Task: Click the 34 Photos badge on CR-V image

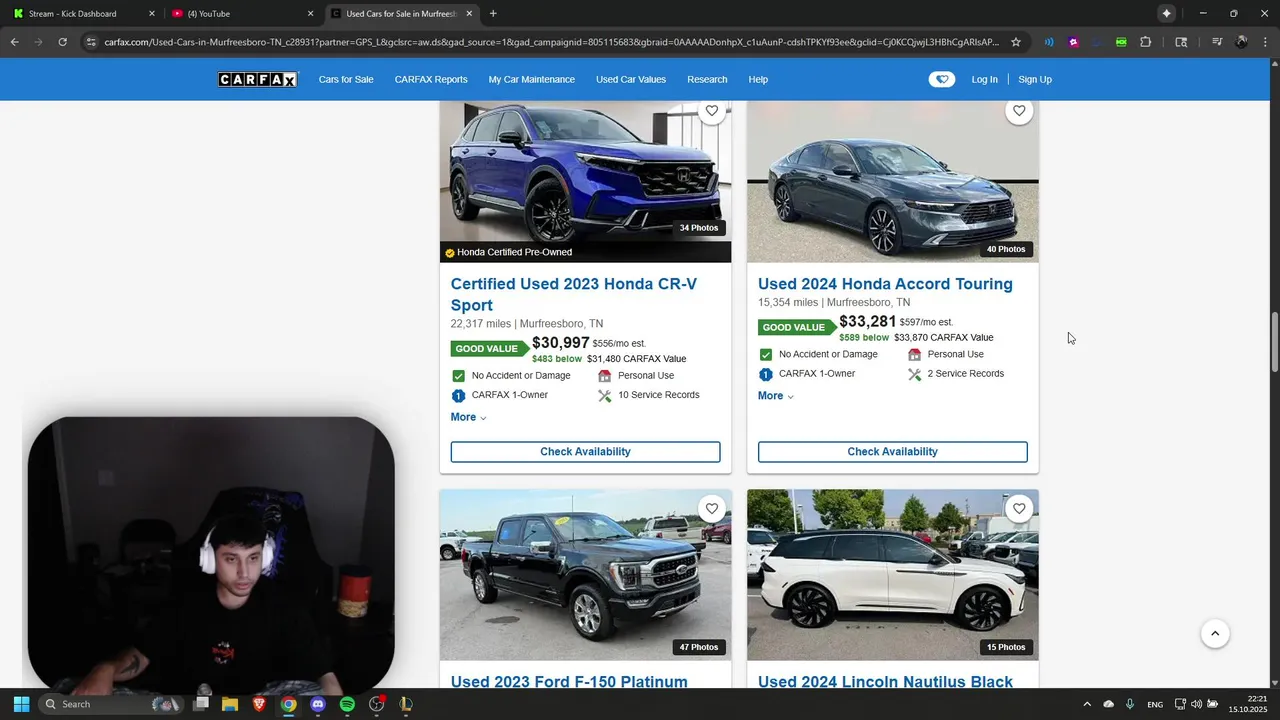Action: [699, 228]
